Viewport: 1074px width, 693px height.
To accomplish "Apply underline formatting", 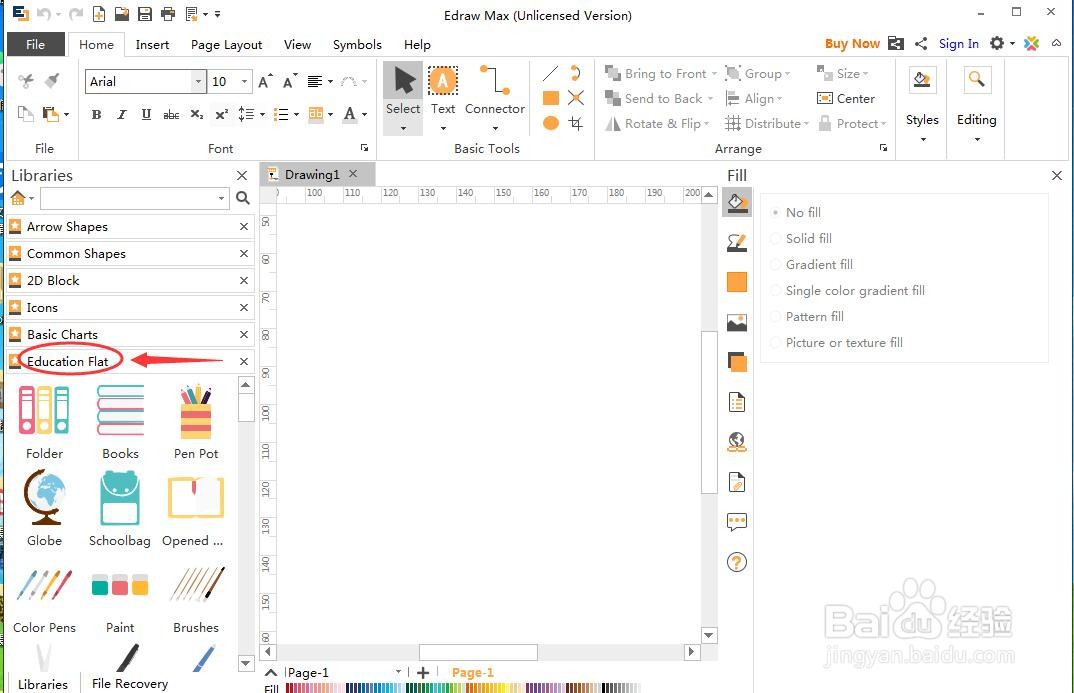I will coord(146,114).
